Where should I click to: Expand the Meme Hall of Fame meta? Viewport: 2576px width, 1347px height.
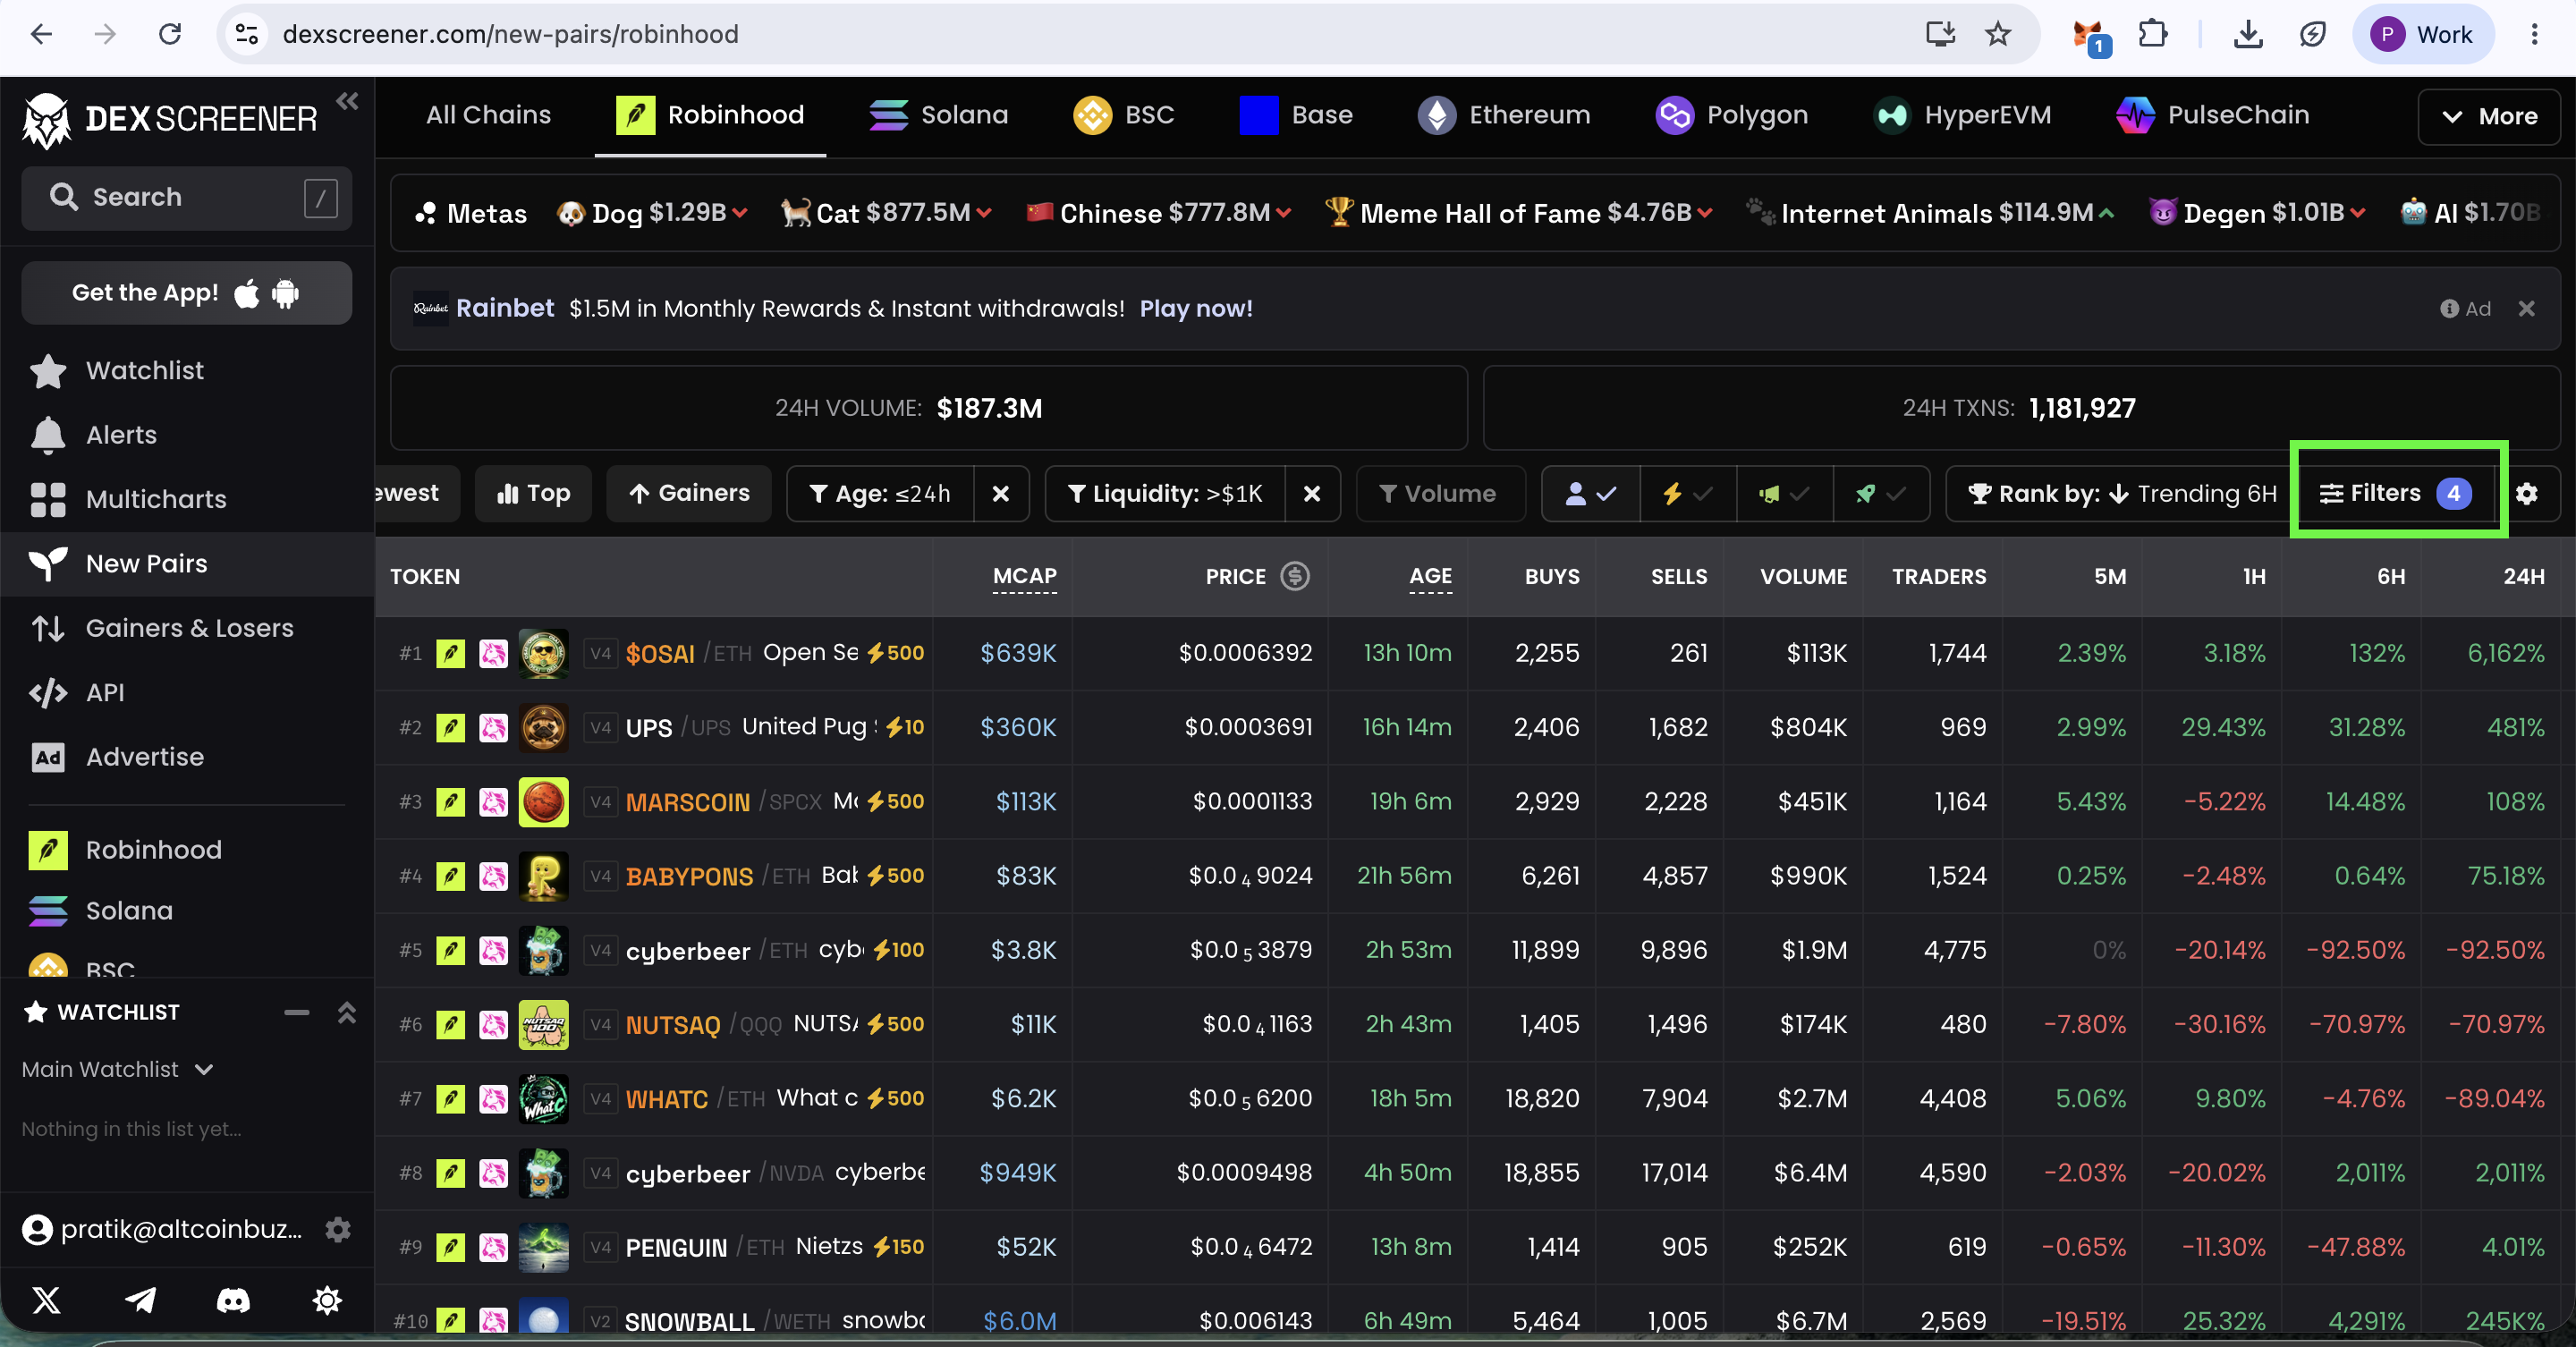[1519, 213]
